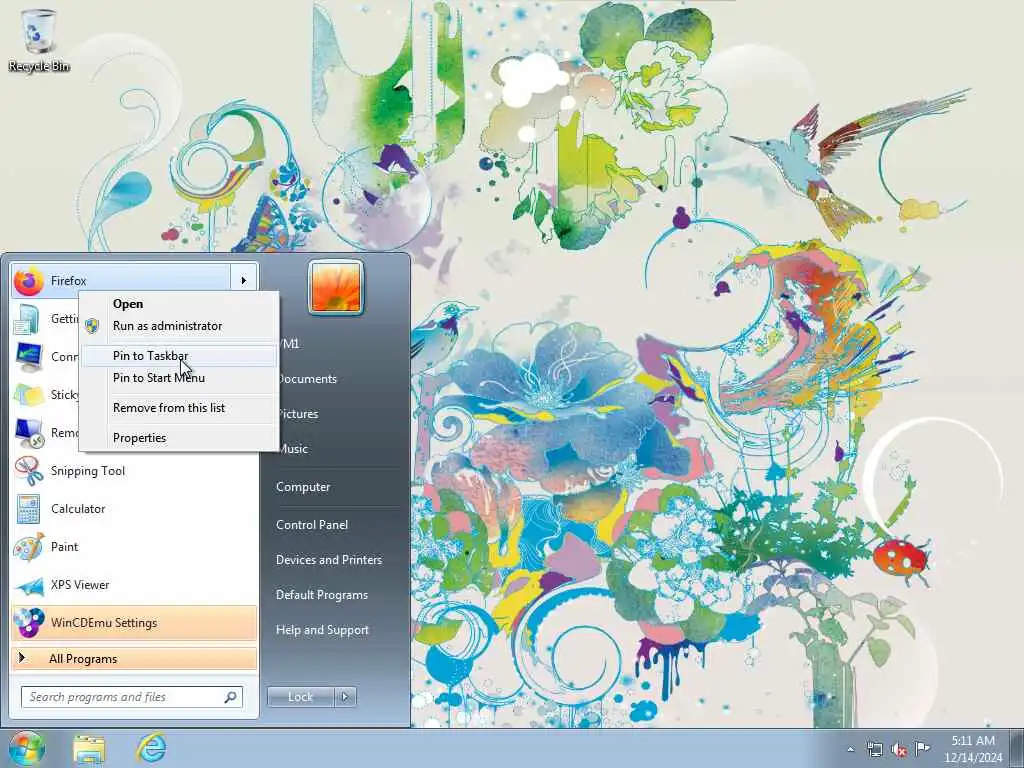Choose Pin to Taskbar
This screenshot has width=1024, height=768.
coord(180,356)
